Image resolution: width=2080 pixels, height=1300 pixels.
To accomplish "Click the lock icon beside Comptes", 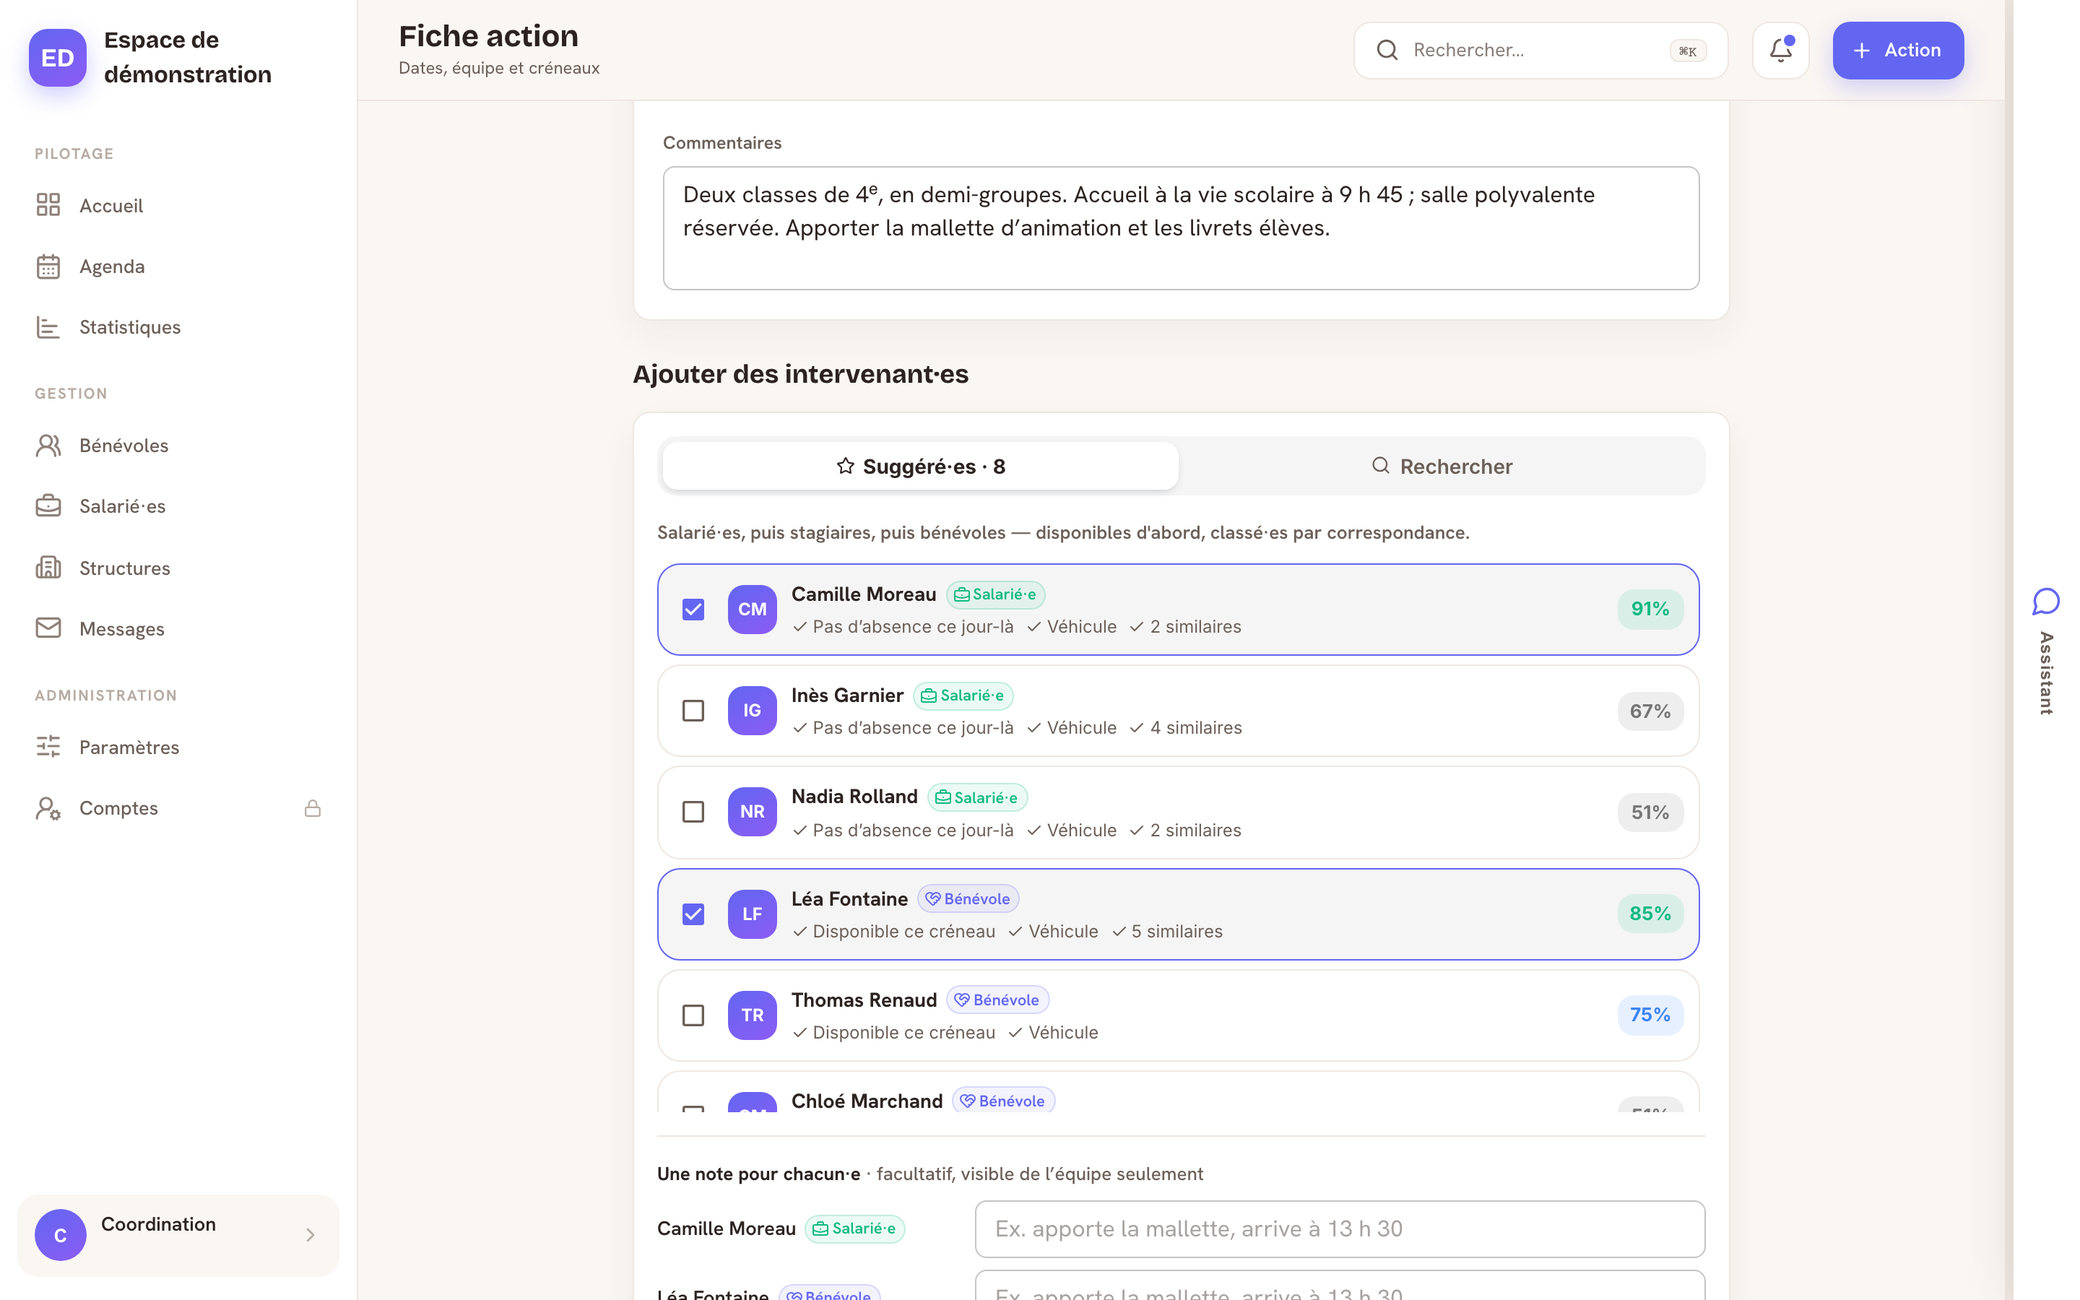I will coord(312,808).
